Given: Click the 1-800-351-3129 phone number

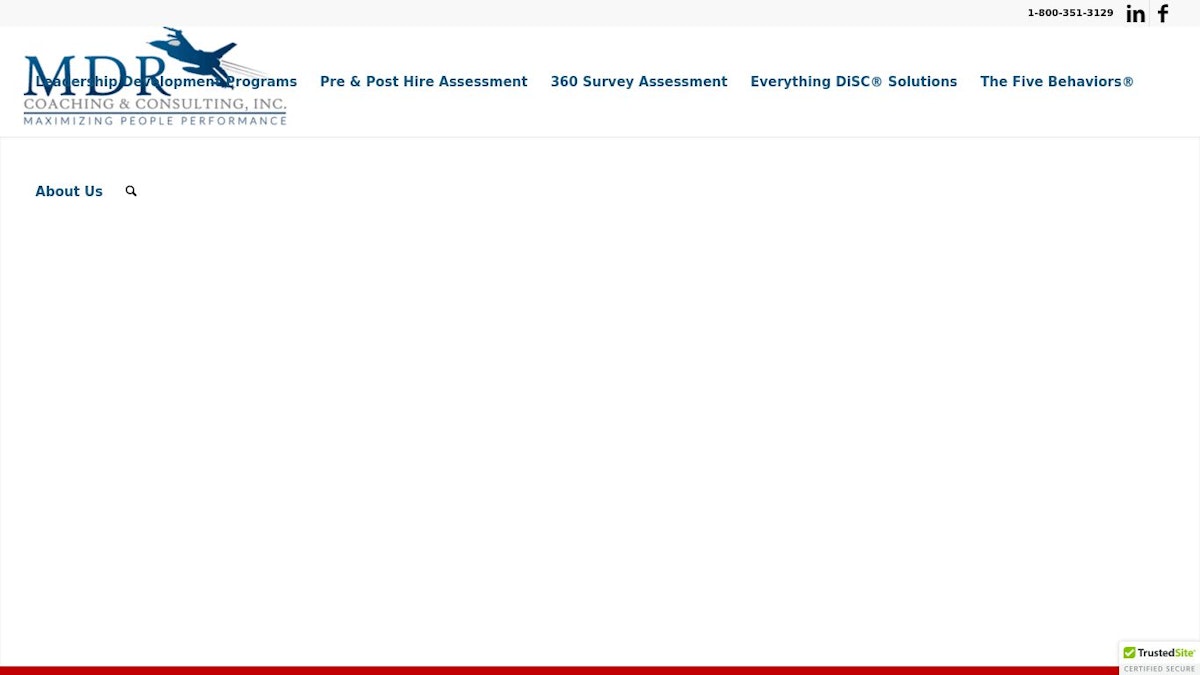Looking at the screenshot, I should pos(1070,13).
